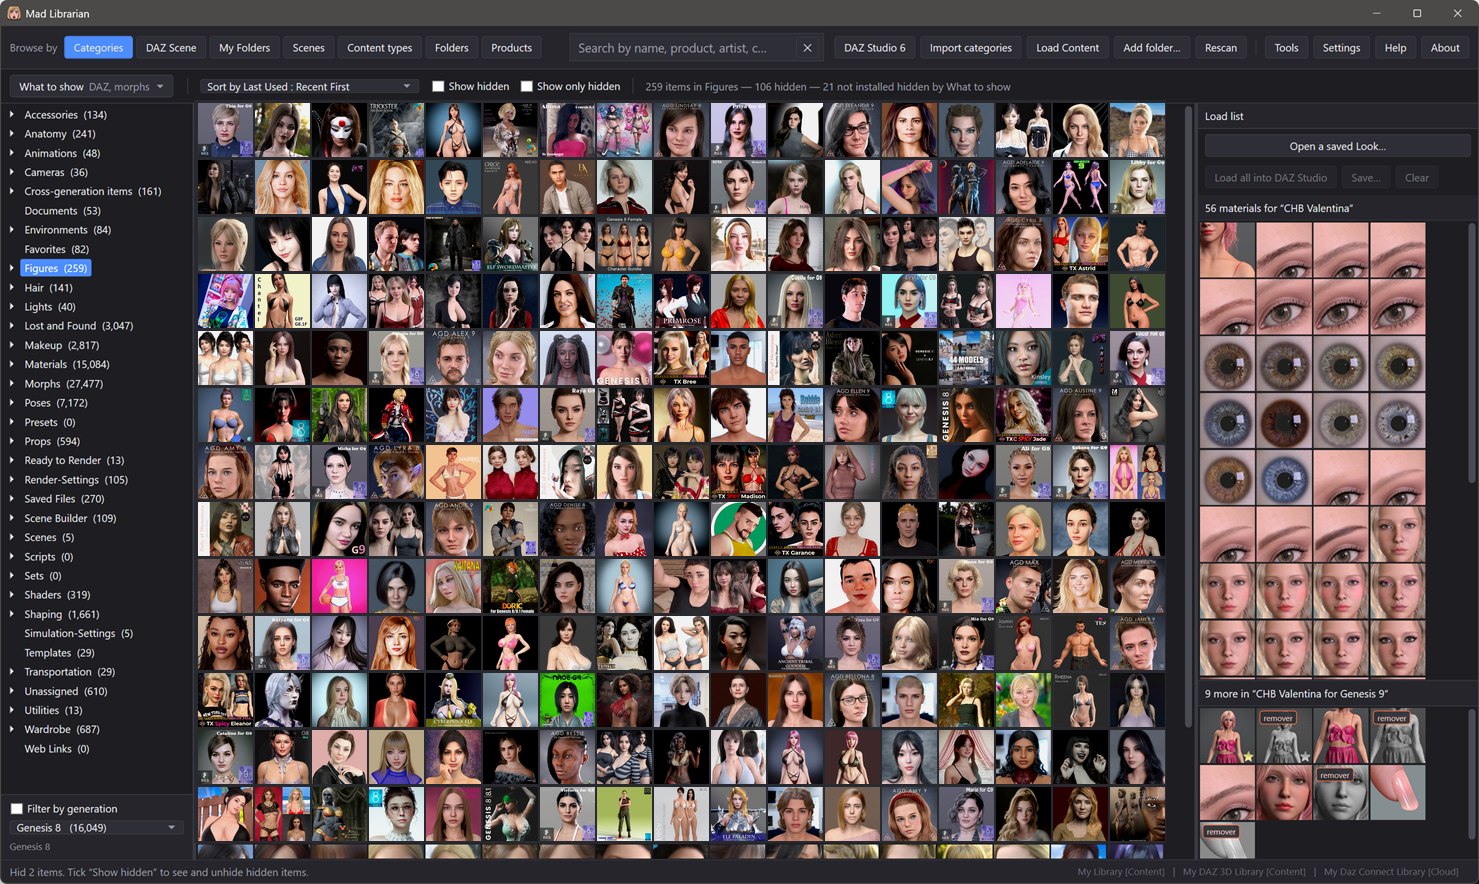Expand the Figures category arrow
The height and width of the screenshot is (884, 1479).
(12, 268)
